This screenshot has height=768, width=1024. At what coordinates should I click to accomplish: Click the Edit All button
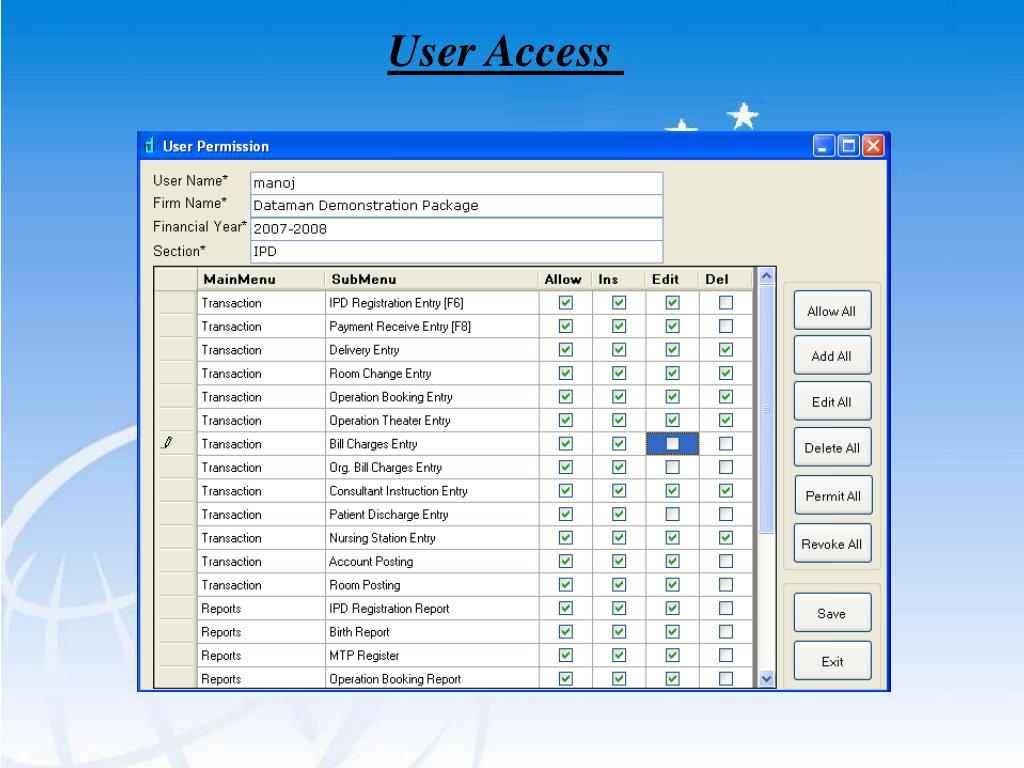pos(832,402)
